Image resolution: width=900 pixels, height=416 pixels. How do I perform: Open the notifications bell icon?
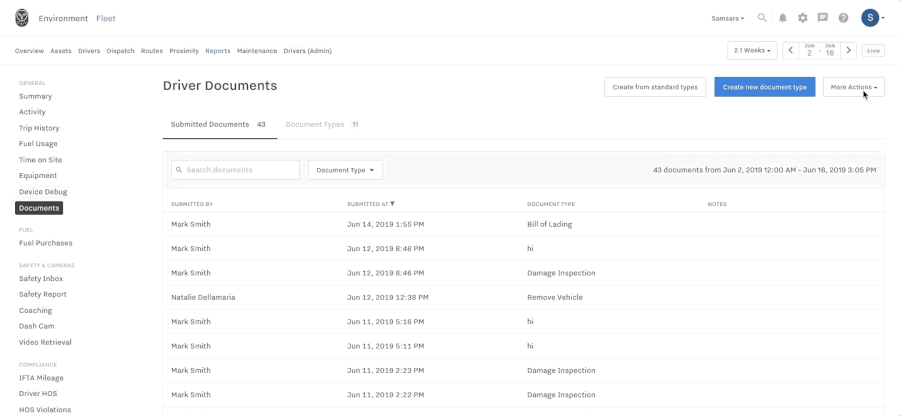782,18
